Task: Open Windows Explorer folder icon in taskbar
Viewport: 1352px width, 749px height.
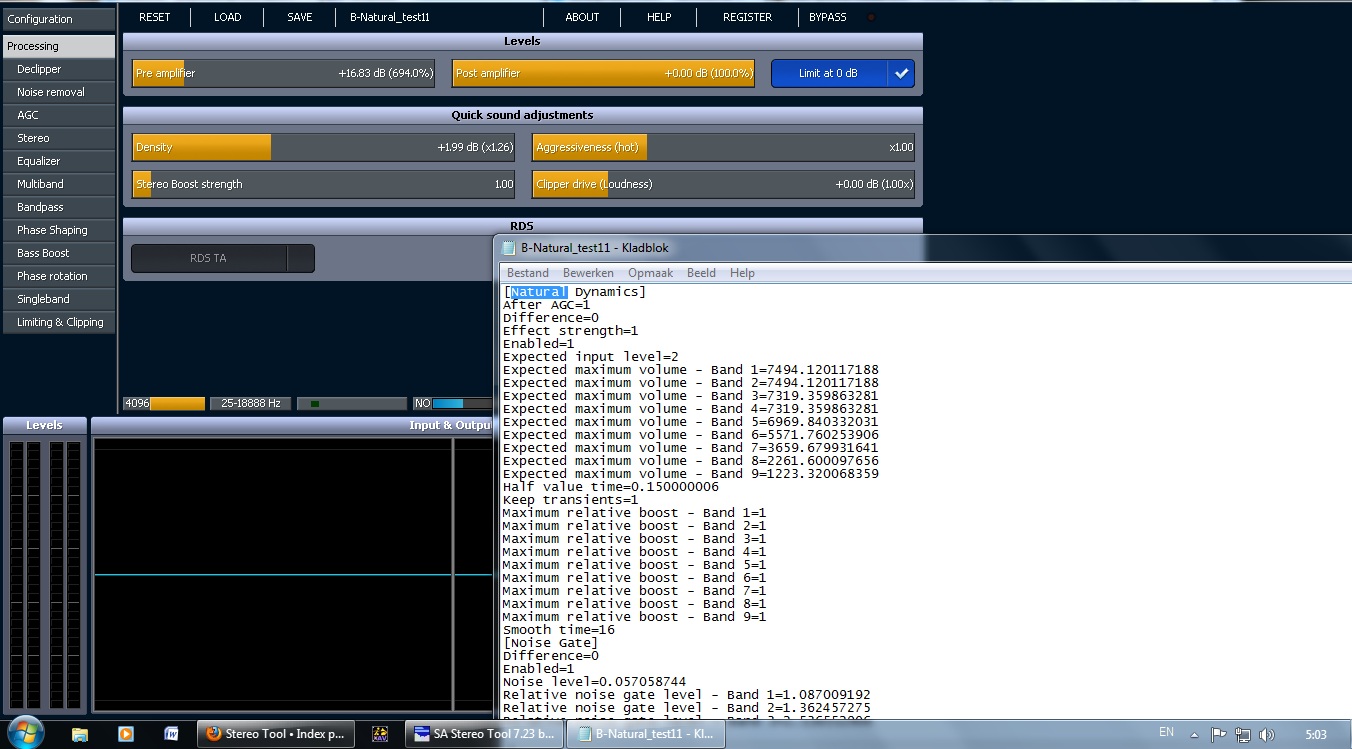Action: coord(79,734)
